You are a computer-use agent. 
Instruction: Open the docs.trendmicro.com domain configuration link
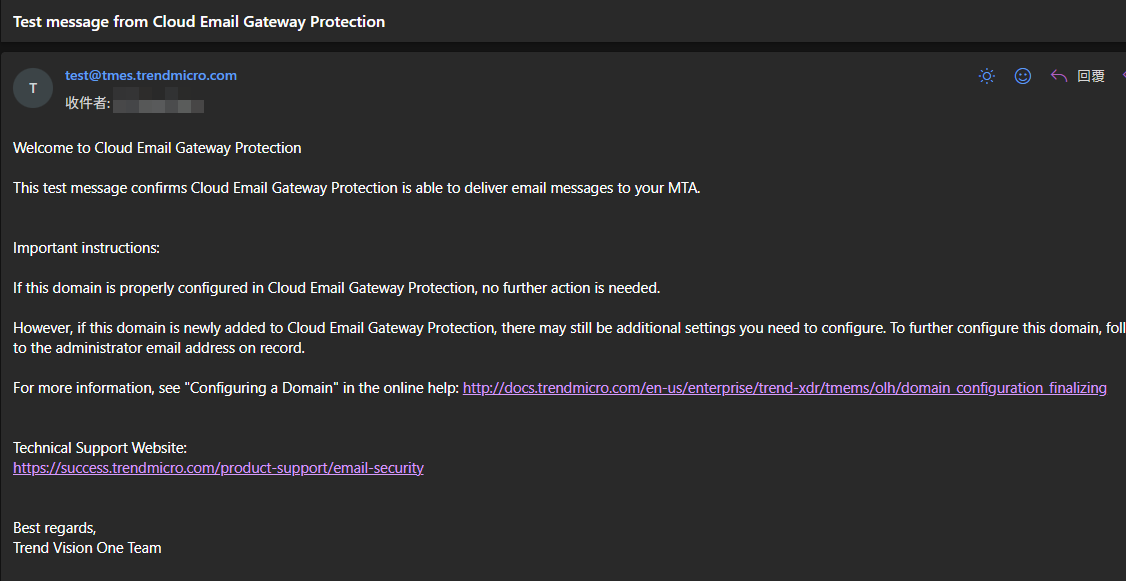pyautogui.click(x=784, y=388)
